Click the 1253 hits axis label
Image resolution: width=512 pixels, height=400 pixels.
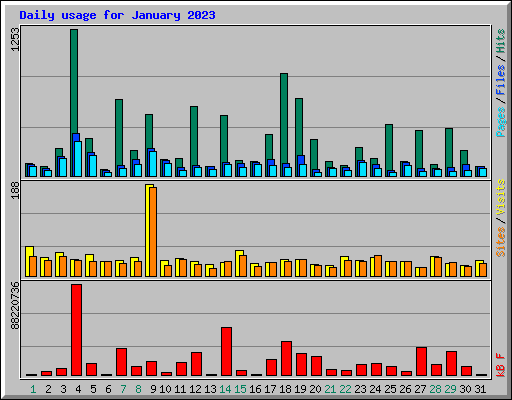point(15,39)
